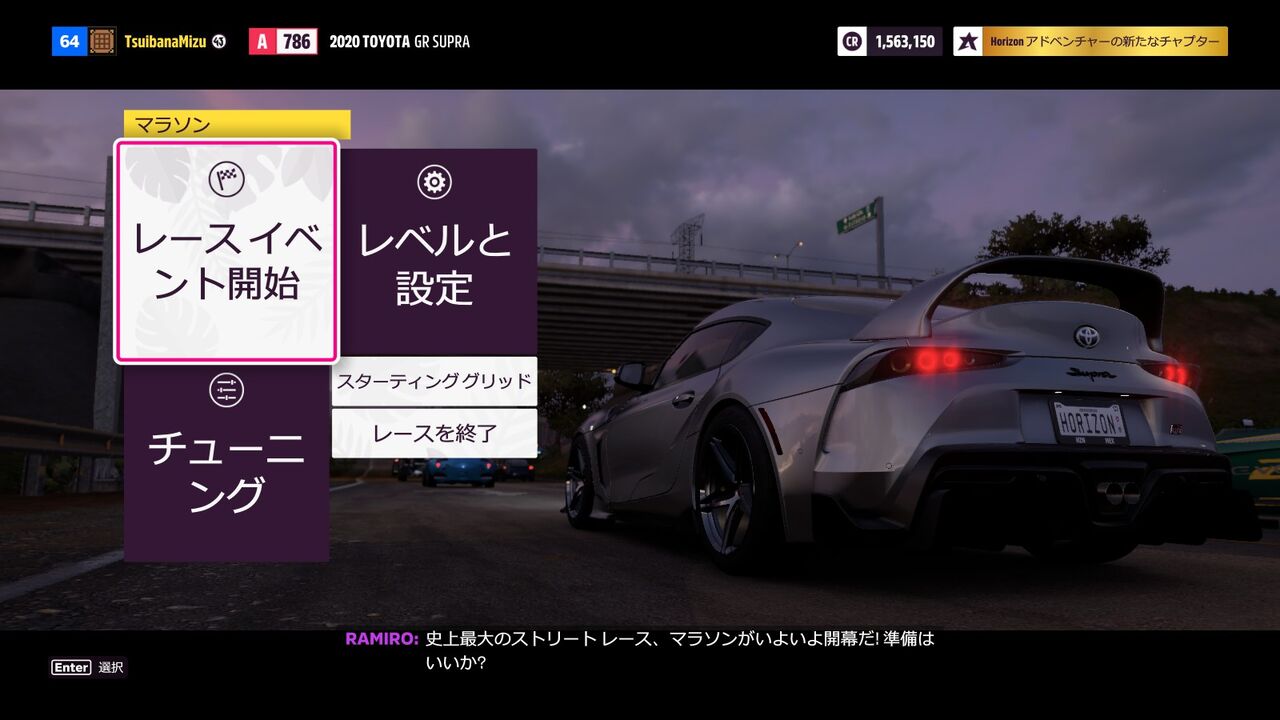Click the レースを終了 button
Image resolution: width=1280 pixels, height=720 pixels.
tap(434, 433)
